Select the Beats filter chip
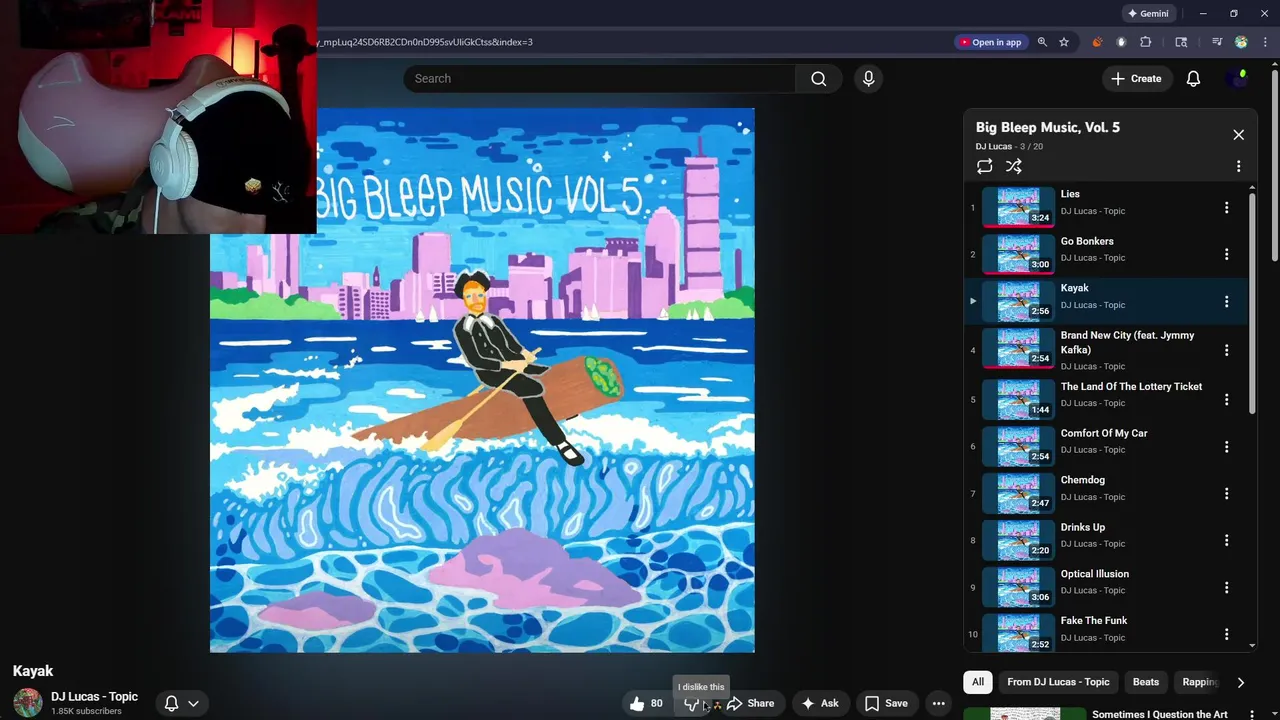Screen dimensions: 1280x720 pos(1146,682)
